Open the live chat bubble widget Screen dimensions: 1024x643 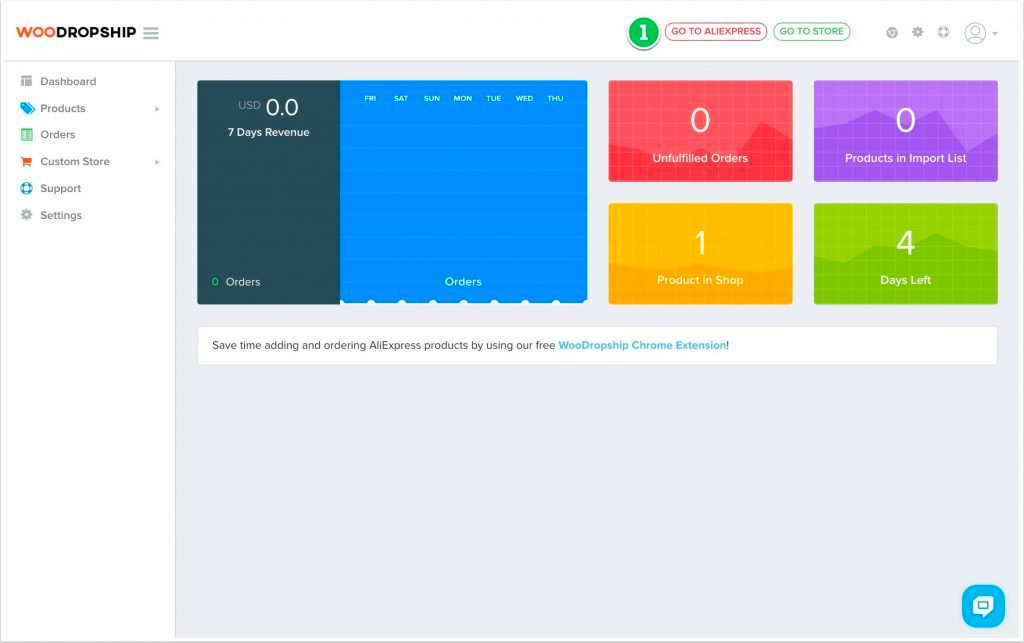[x=982, y=605]
